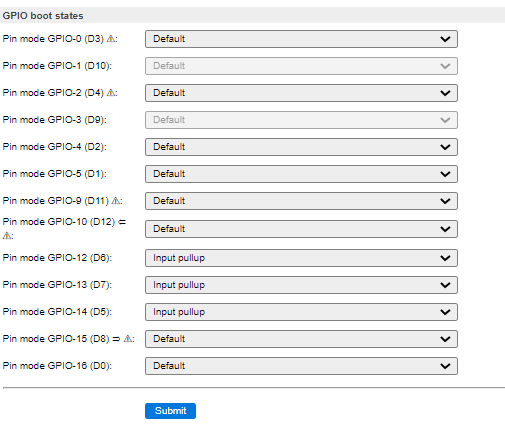Open the GPIO-16 (D0) pin mode dropdown
The width and height of the screenshot is (505, 430).
[x=301, y=366]
